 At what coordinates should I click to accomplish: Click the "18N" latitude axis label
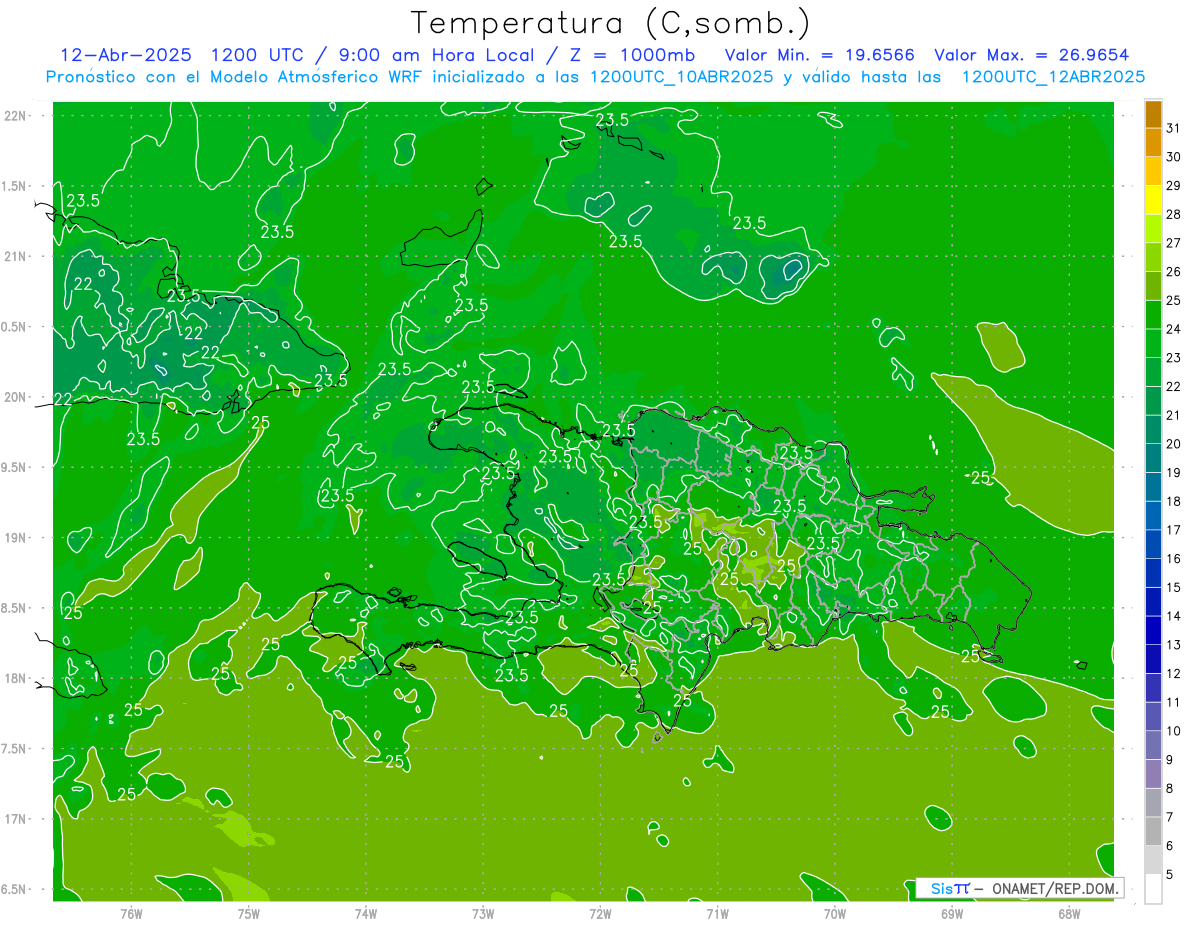(14, 678)
